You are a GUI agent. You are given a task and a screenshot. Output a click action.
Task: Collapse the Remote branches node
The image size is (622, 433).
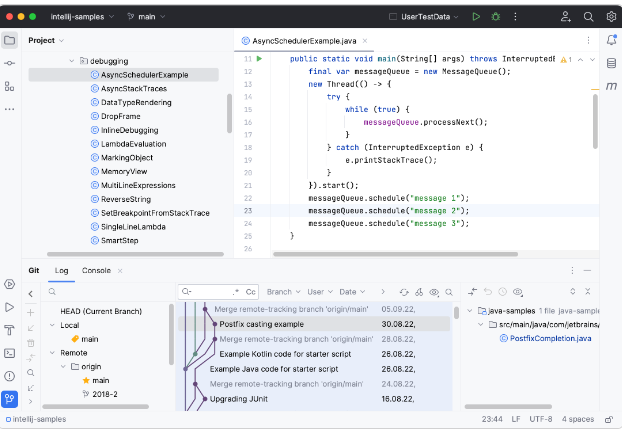click(52, 353)
